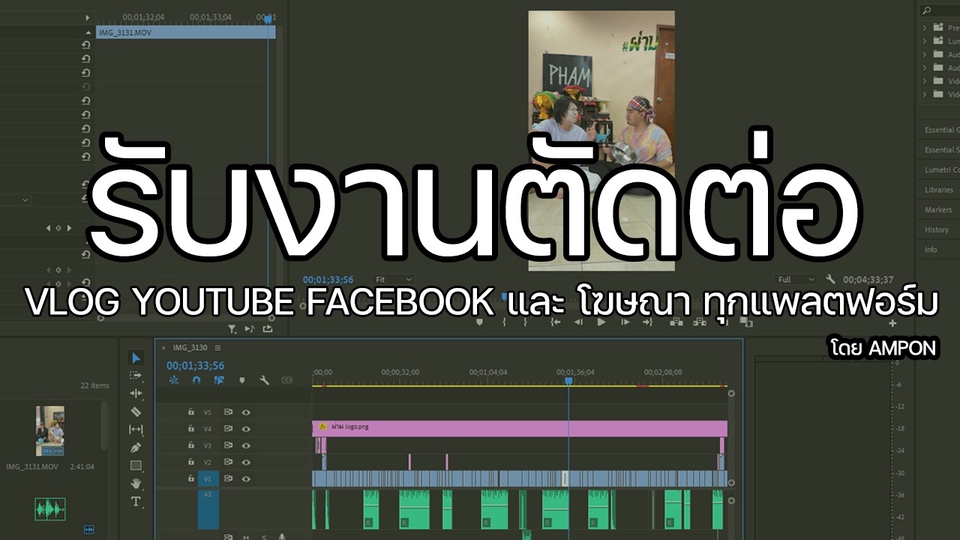
Task: Open IMG_3130 sequence panel menu
Action: pyautogui.click(x=217, y=348)
